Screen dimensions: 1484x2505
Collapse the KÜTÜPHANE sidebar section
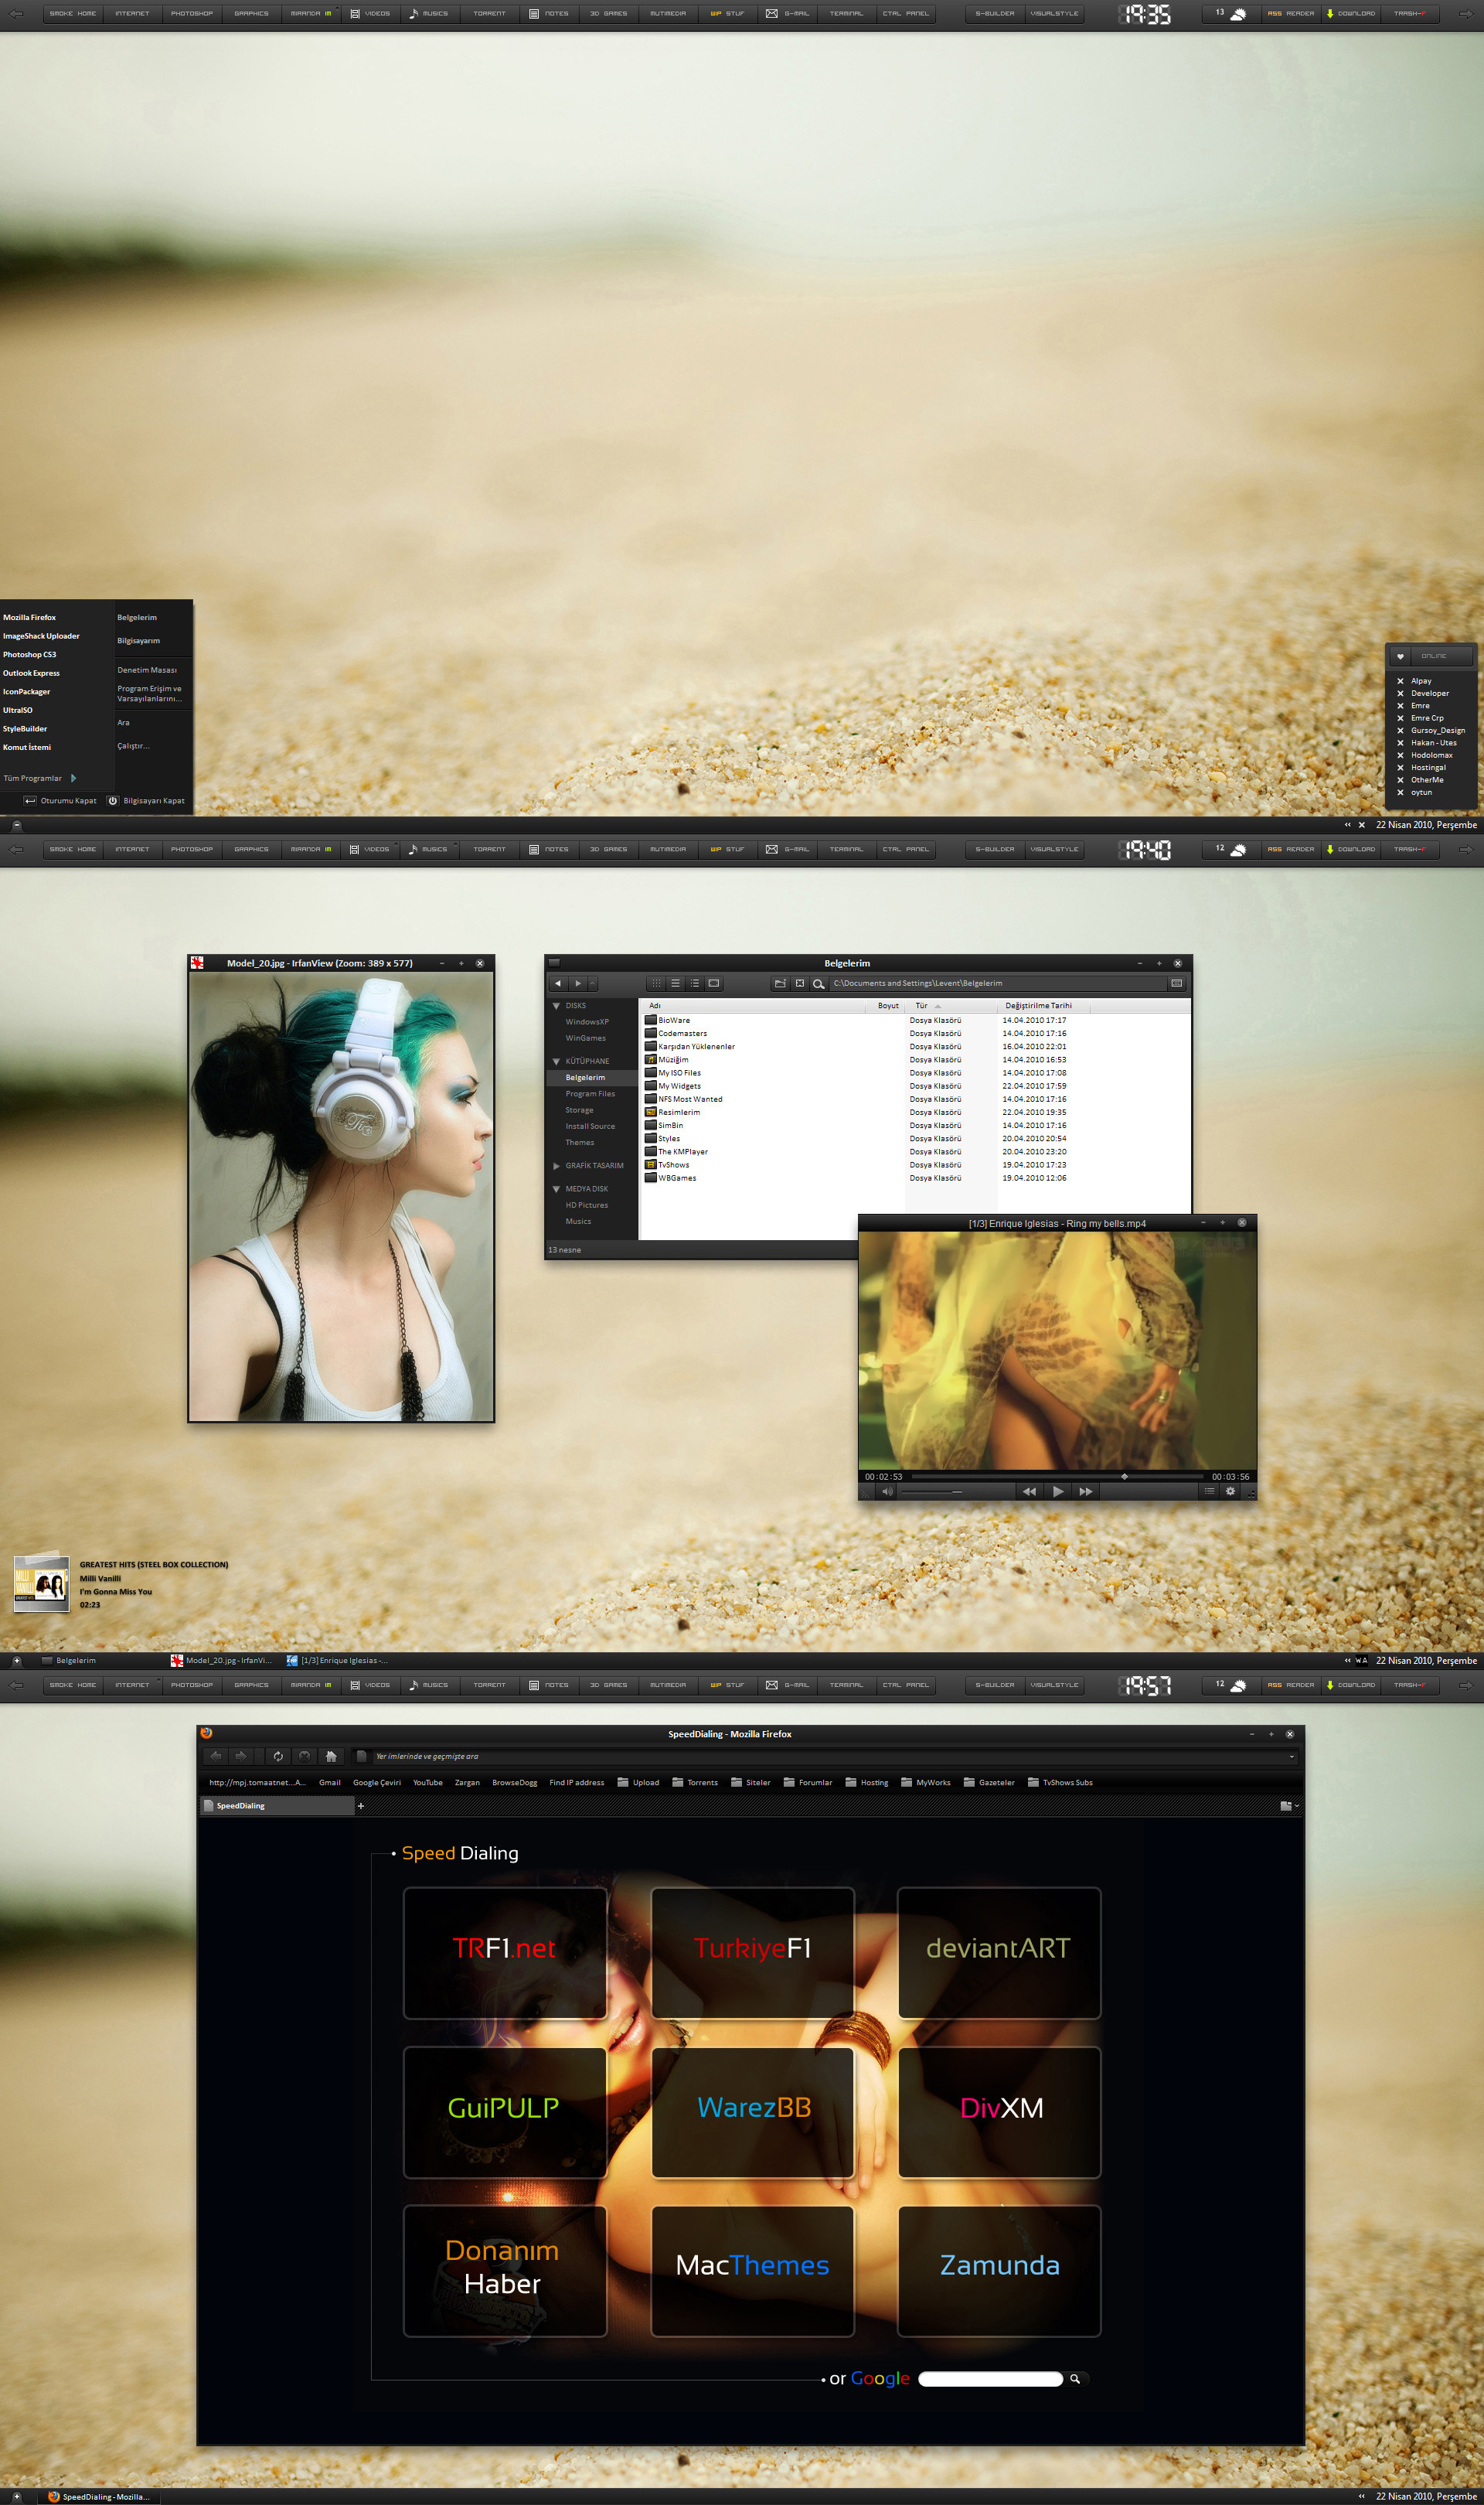click(x=556, y=1061)
